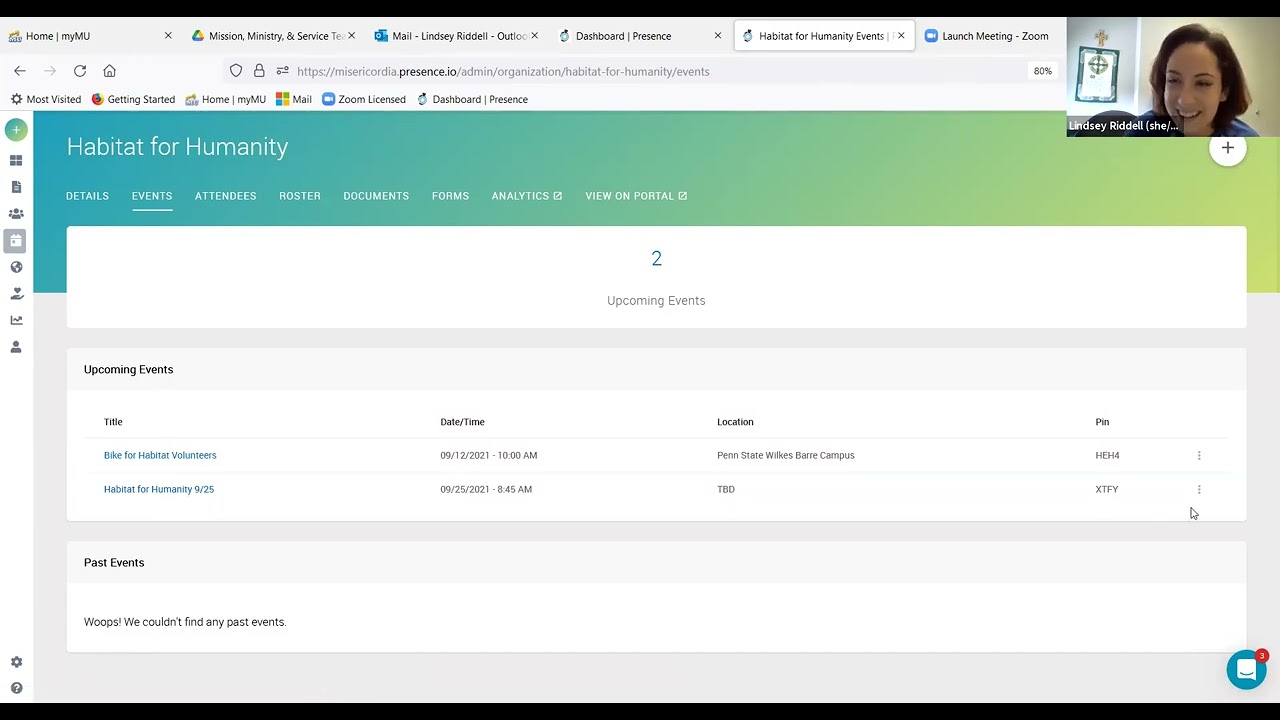This screenshot has width=1280, height=720.
Task: Reload the page with refresh icon
Action: pos(80,71)
